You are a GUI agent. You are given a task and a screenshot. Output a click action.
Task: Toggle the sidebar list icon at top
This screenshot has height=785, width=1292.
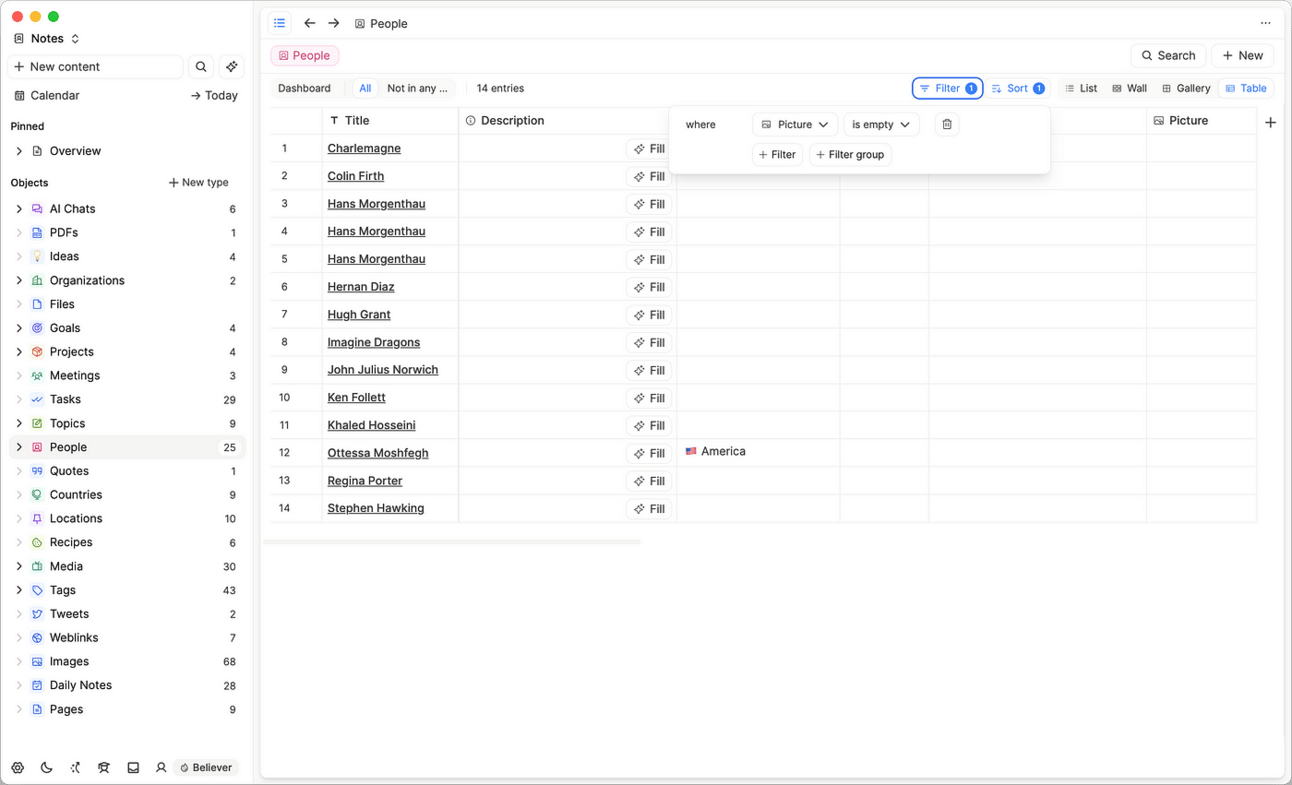pos(280,23)
